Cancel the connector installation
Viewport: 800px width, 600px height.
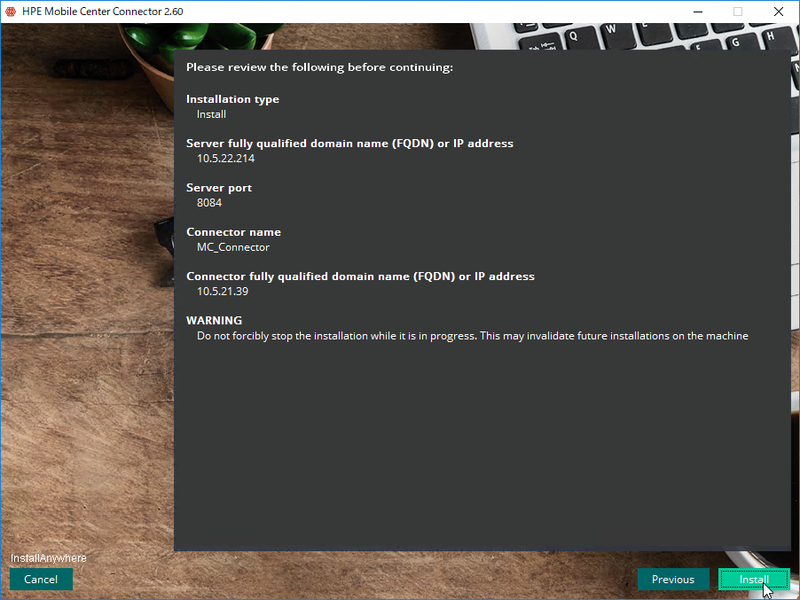pyautogui.click(x=41, y=579)
